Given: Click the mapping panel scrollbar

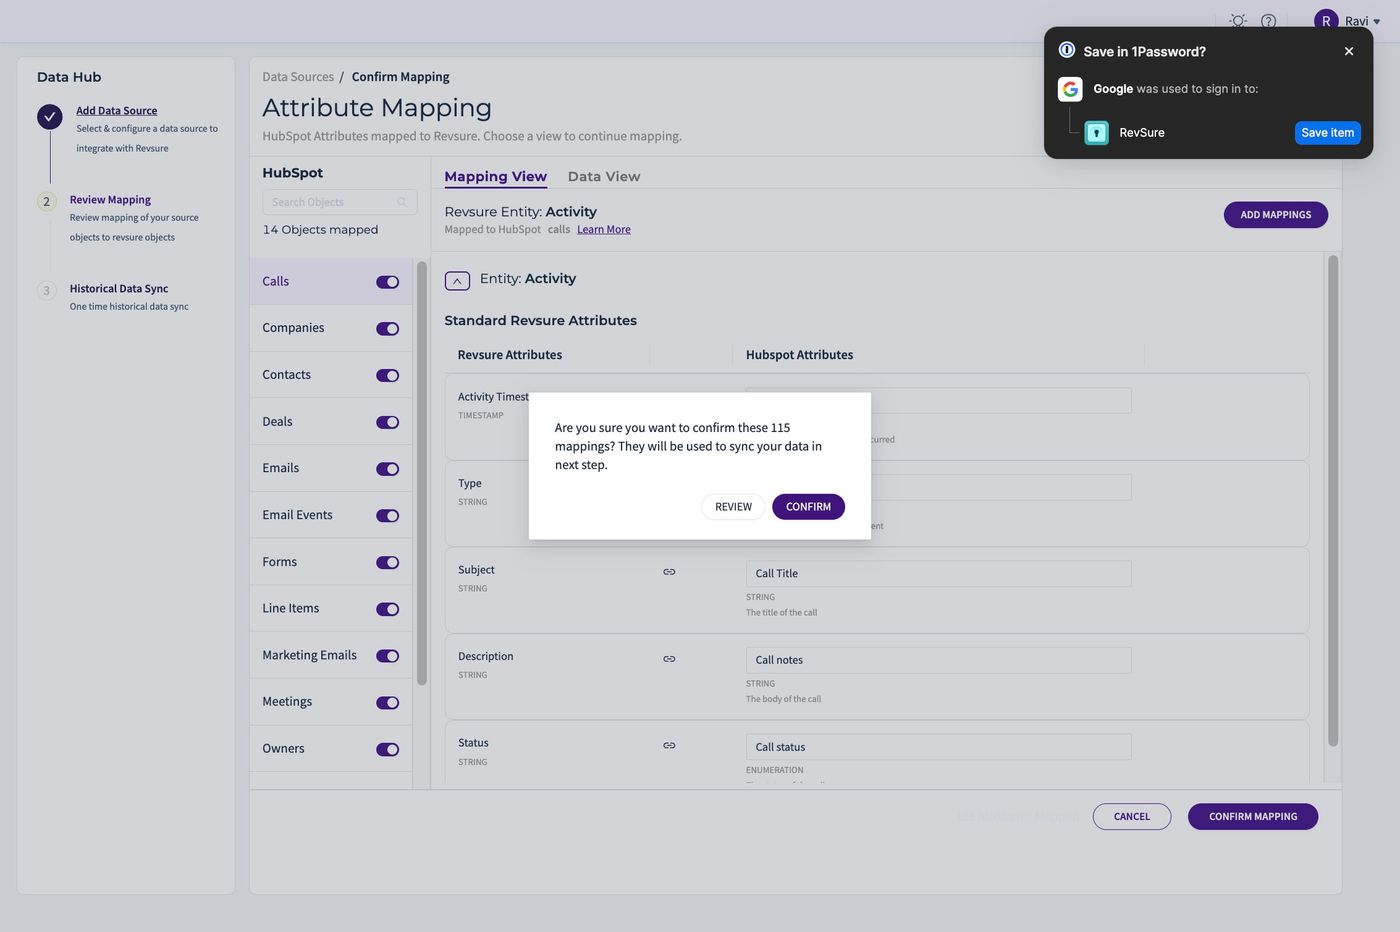Looking at the screenshot, I should tap(1332, 501).
